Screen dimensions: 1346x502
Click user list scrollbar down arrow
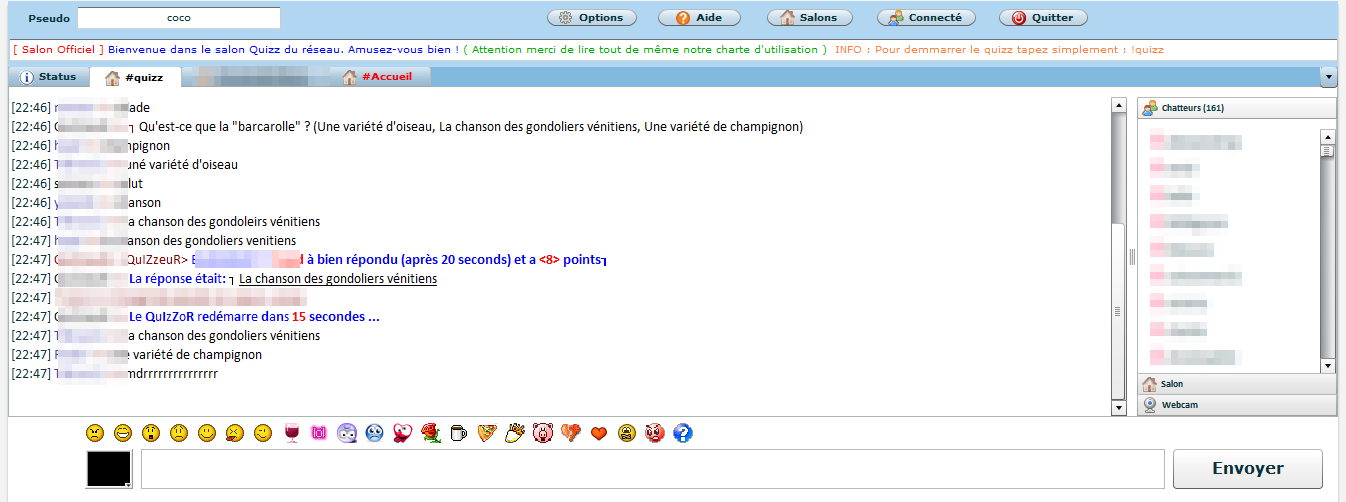[1328, 366]
